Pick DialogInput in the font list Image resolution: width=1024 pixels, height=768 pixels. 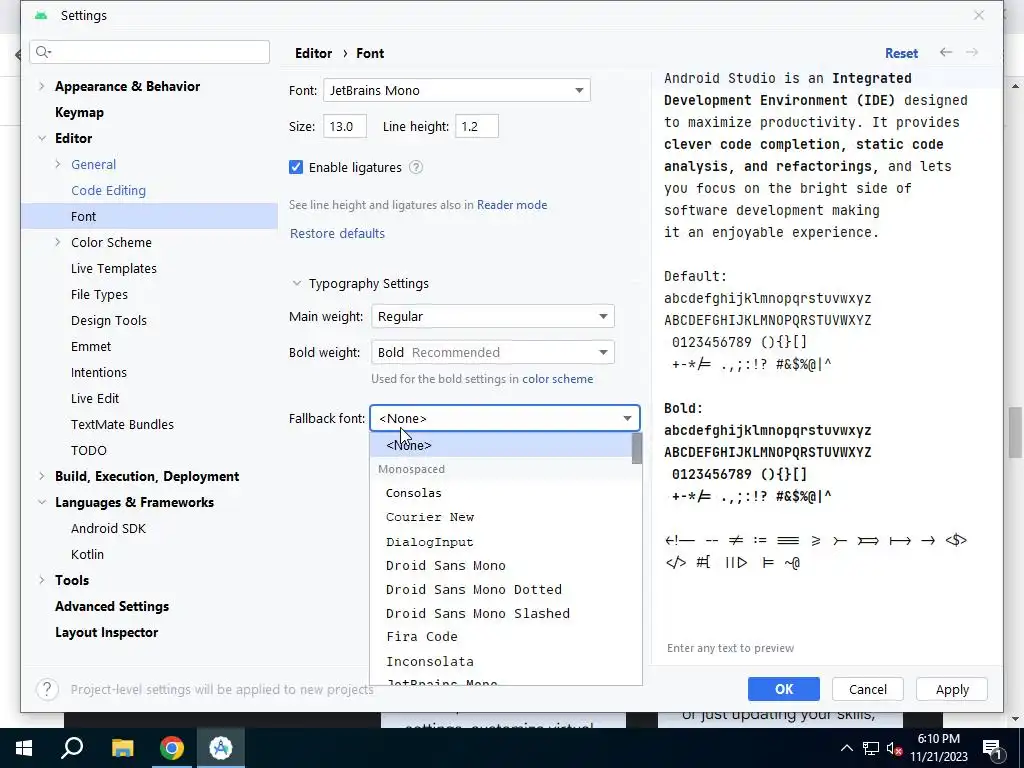tap(501, 541)
